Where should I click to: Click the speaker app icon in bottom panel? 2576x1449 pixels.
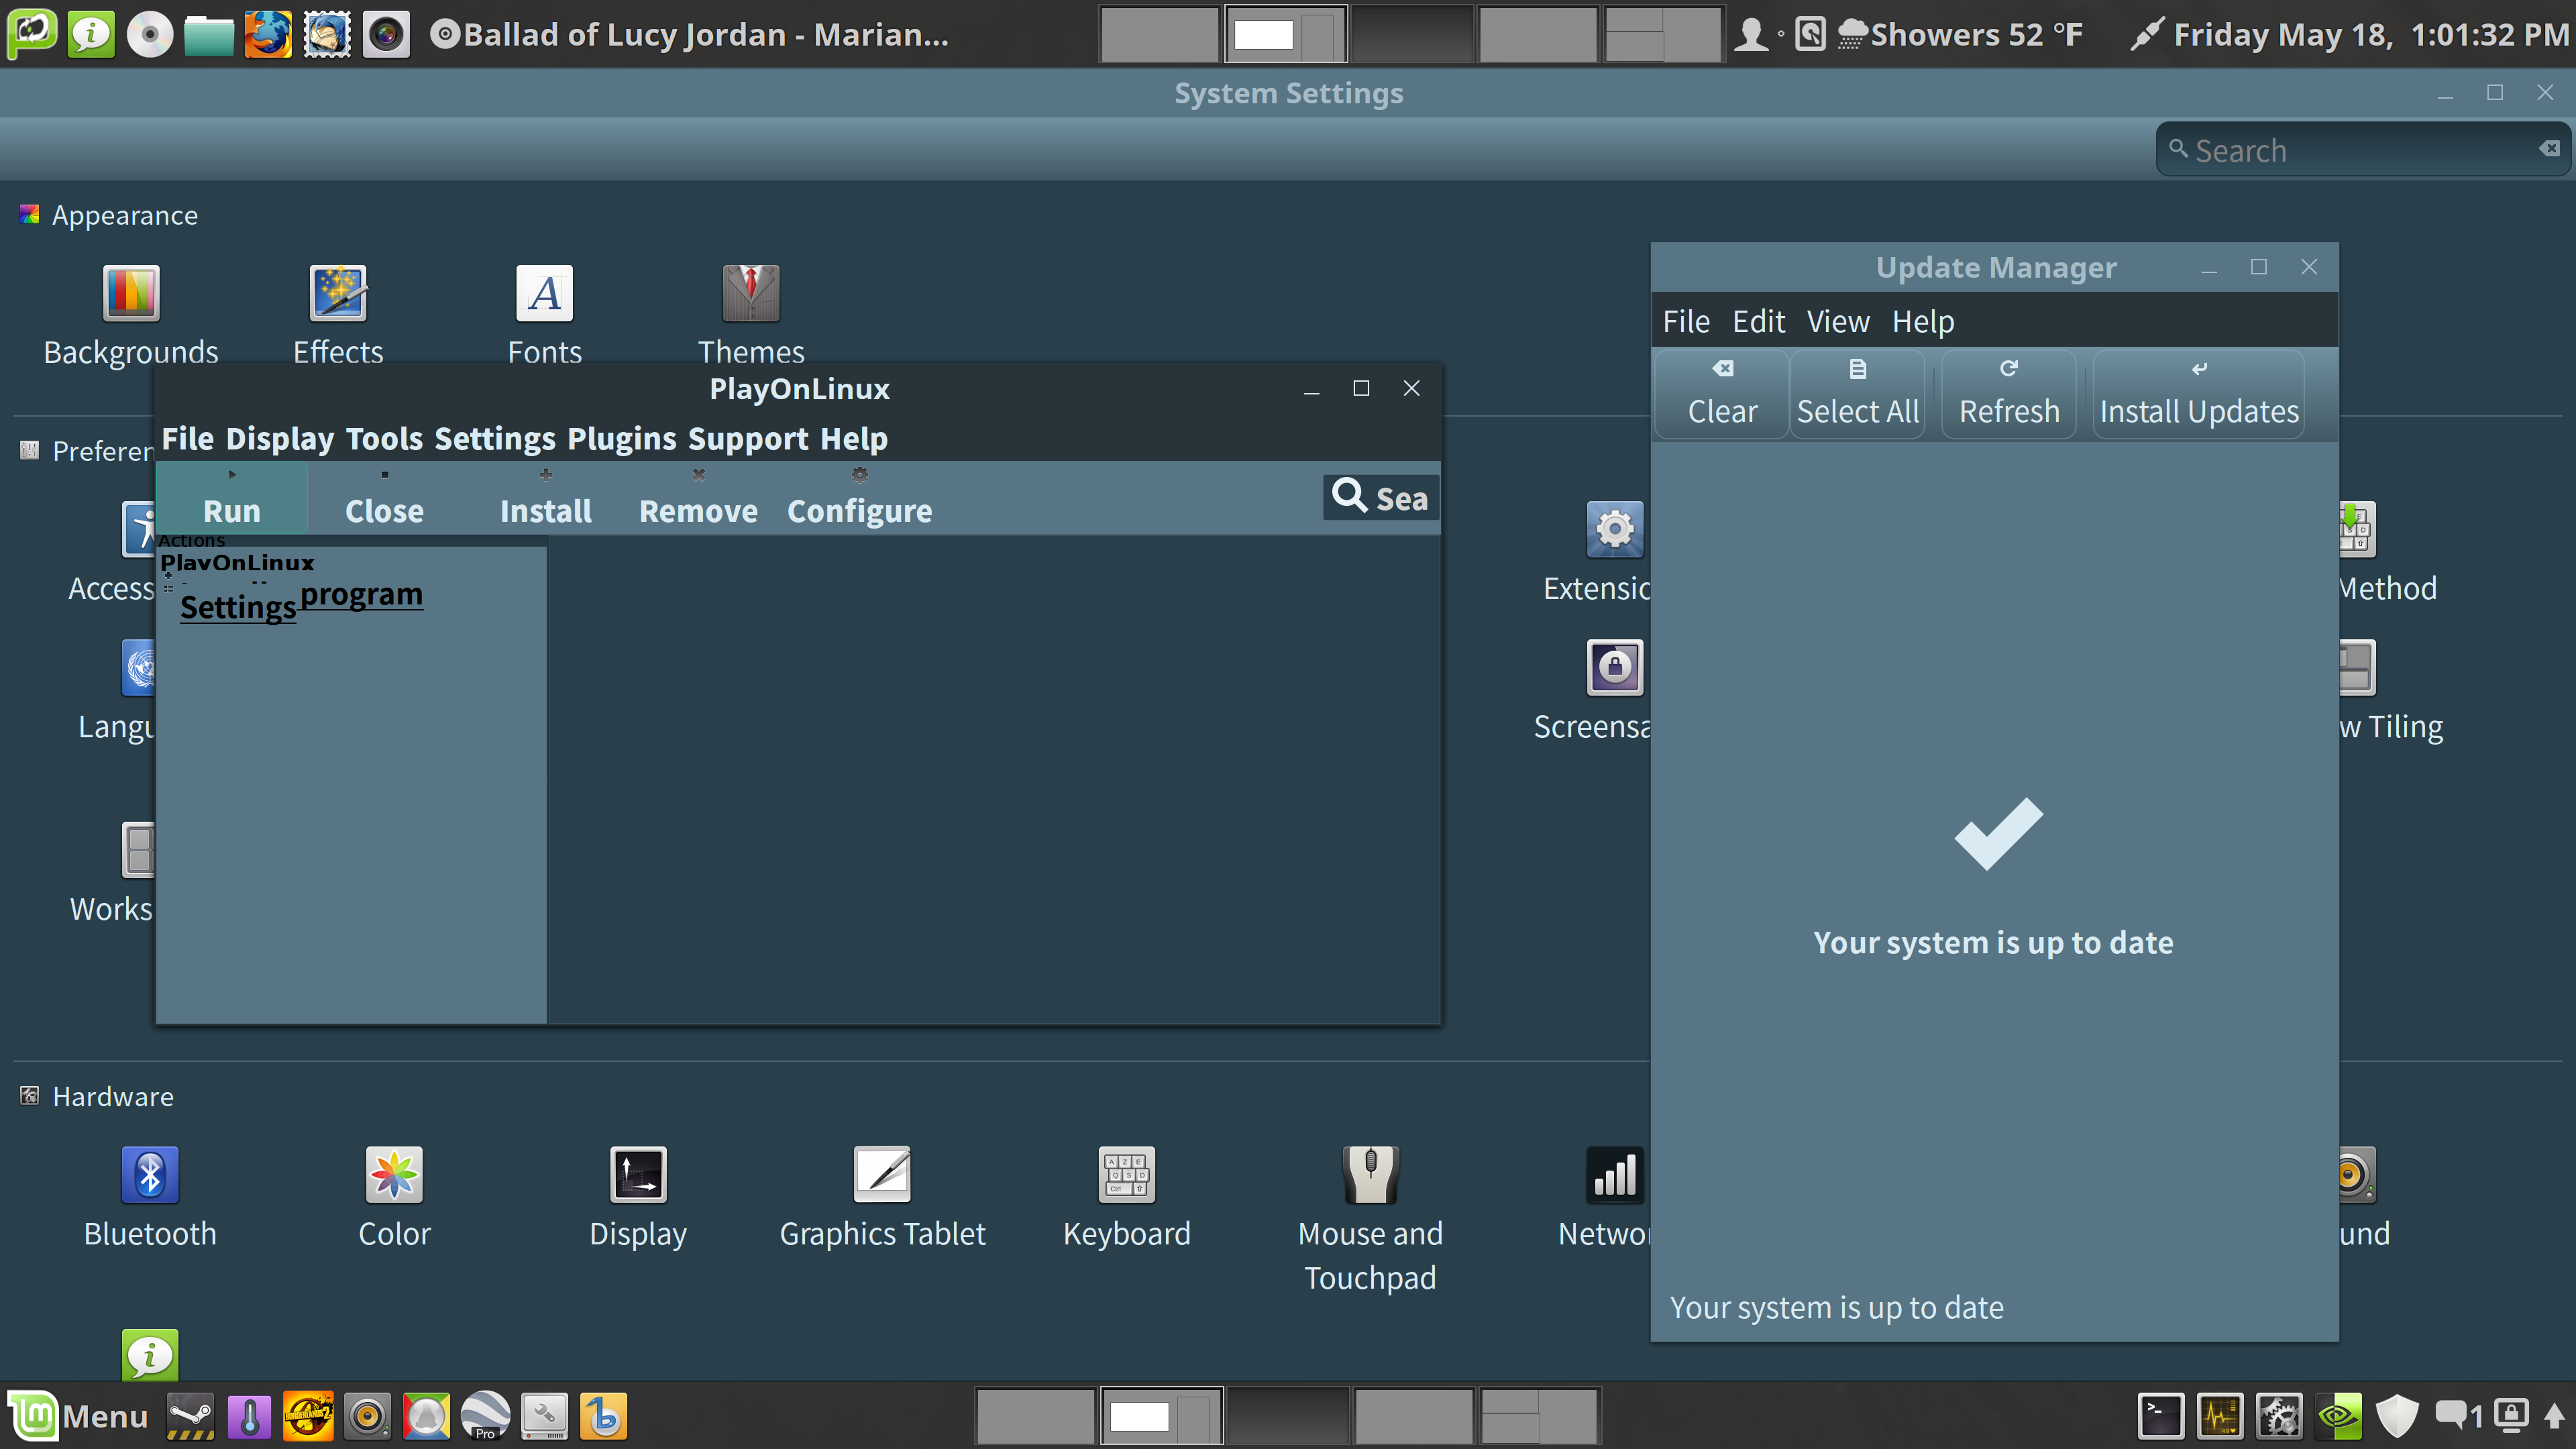pos(367,1416)
